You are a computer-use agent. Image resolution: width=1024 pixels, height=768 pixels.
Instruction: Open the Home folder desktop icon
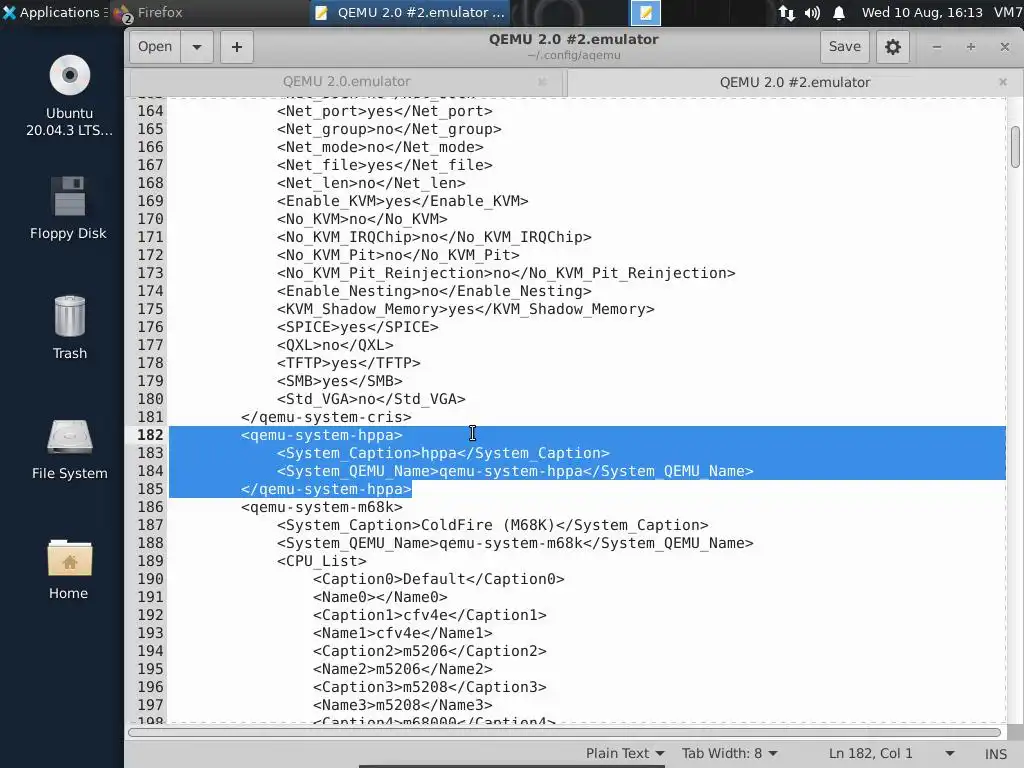click(x=69, y=569)
